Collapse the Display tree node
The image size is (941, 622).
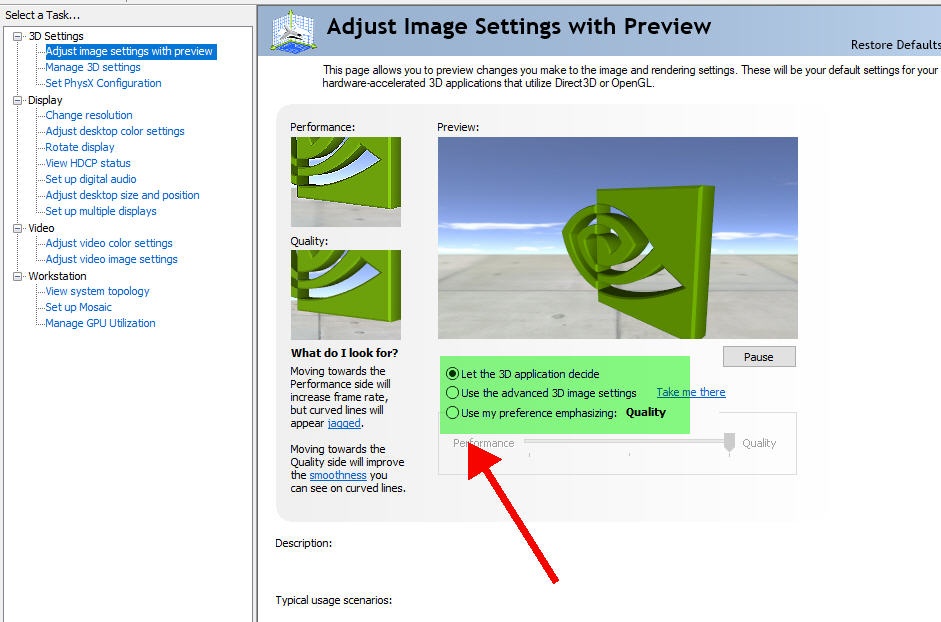click(17, 100)
